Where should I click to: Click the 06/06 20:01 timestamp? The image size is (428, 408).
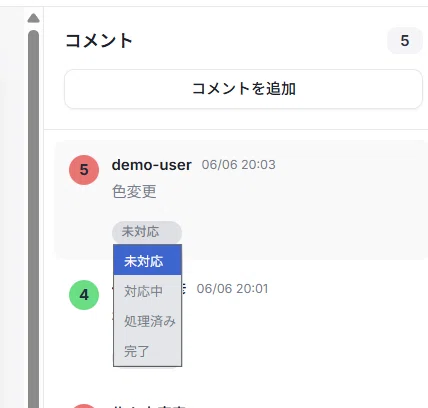[x=232, y=289]
